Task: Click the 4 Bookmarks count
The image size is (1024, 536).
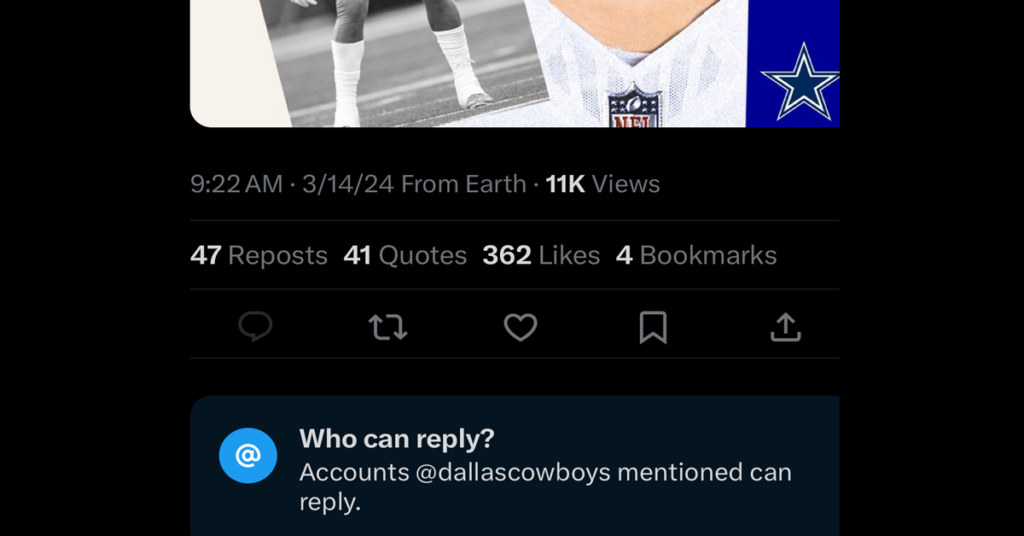Action: coord(696,256)
